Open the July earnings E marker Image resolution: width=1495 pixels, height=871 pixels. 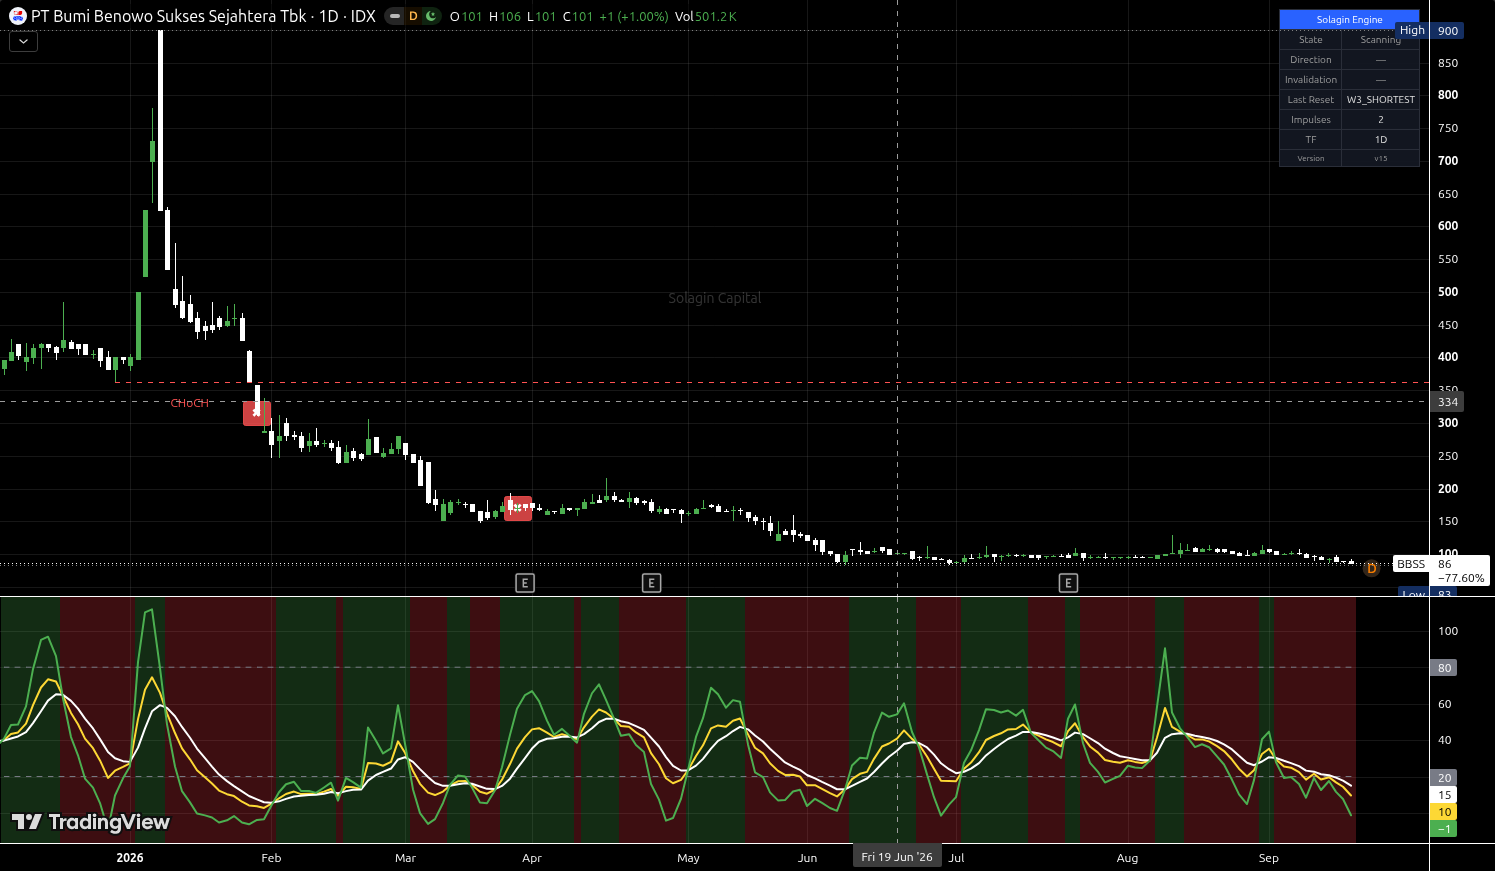1068,583
